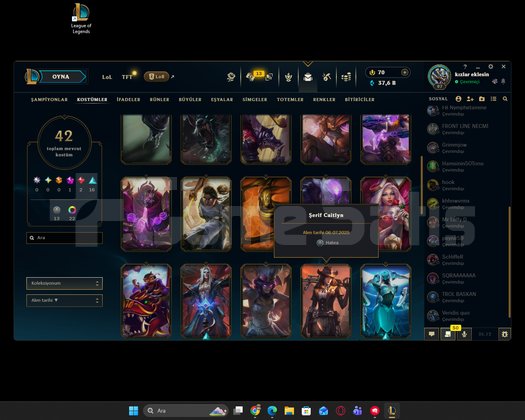
Task: Switch to ŞAMPİYONLAR tab
Action: [49, 99]
